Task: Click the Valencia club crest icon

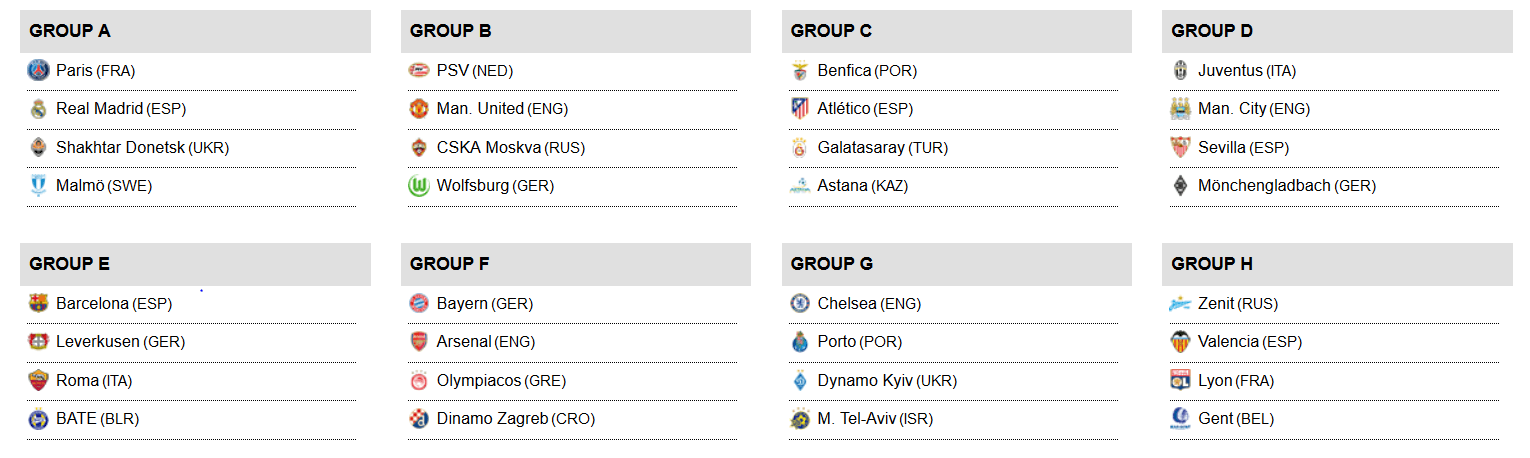Action: click(x=1180, y=342)
